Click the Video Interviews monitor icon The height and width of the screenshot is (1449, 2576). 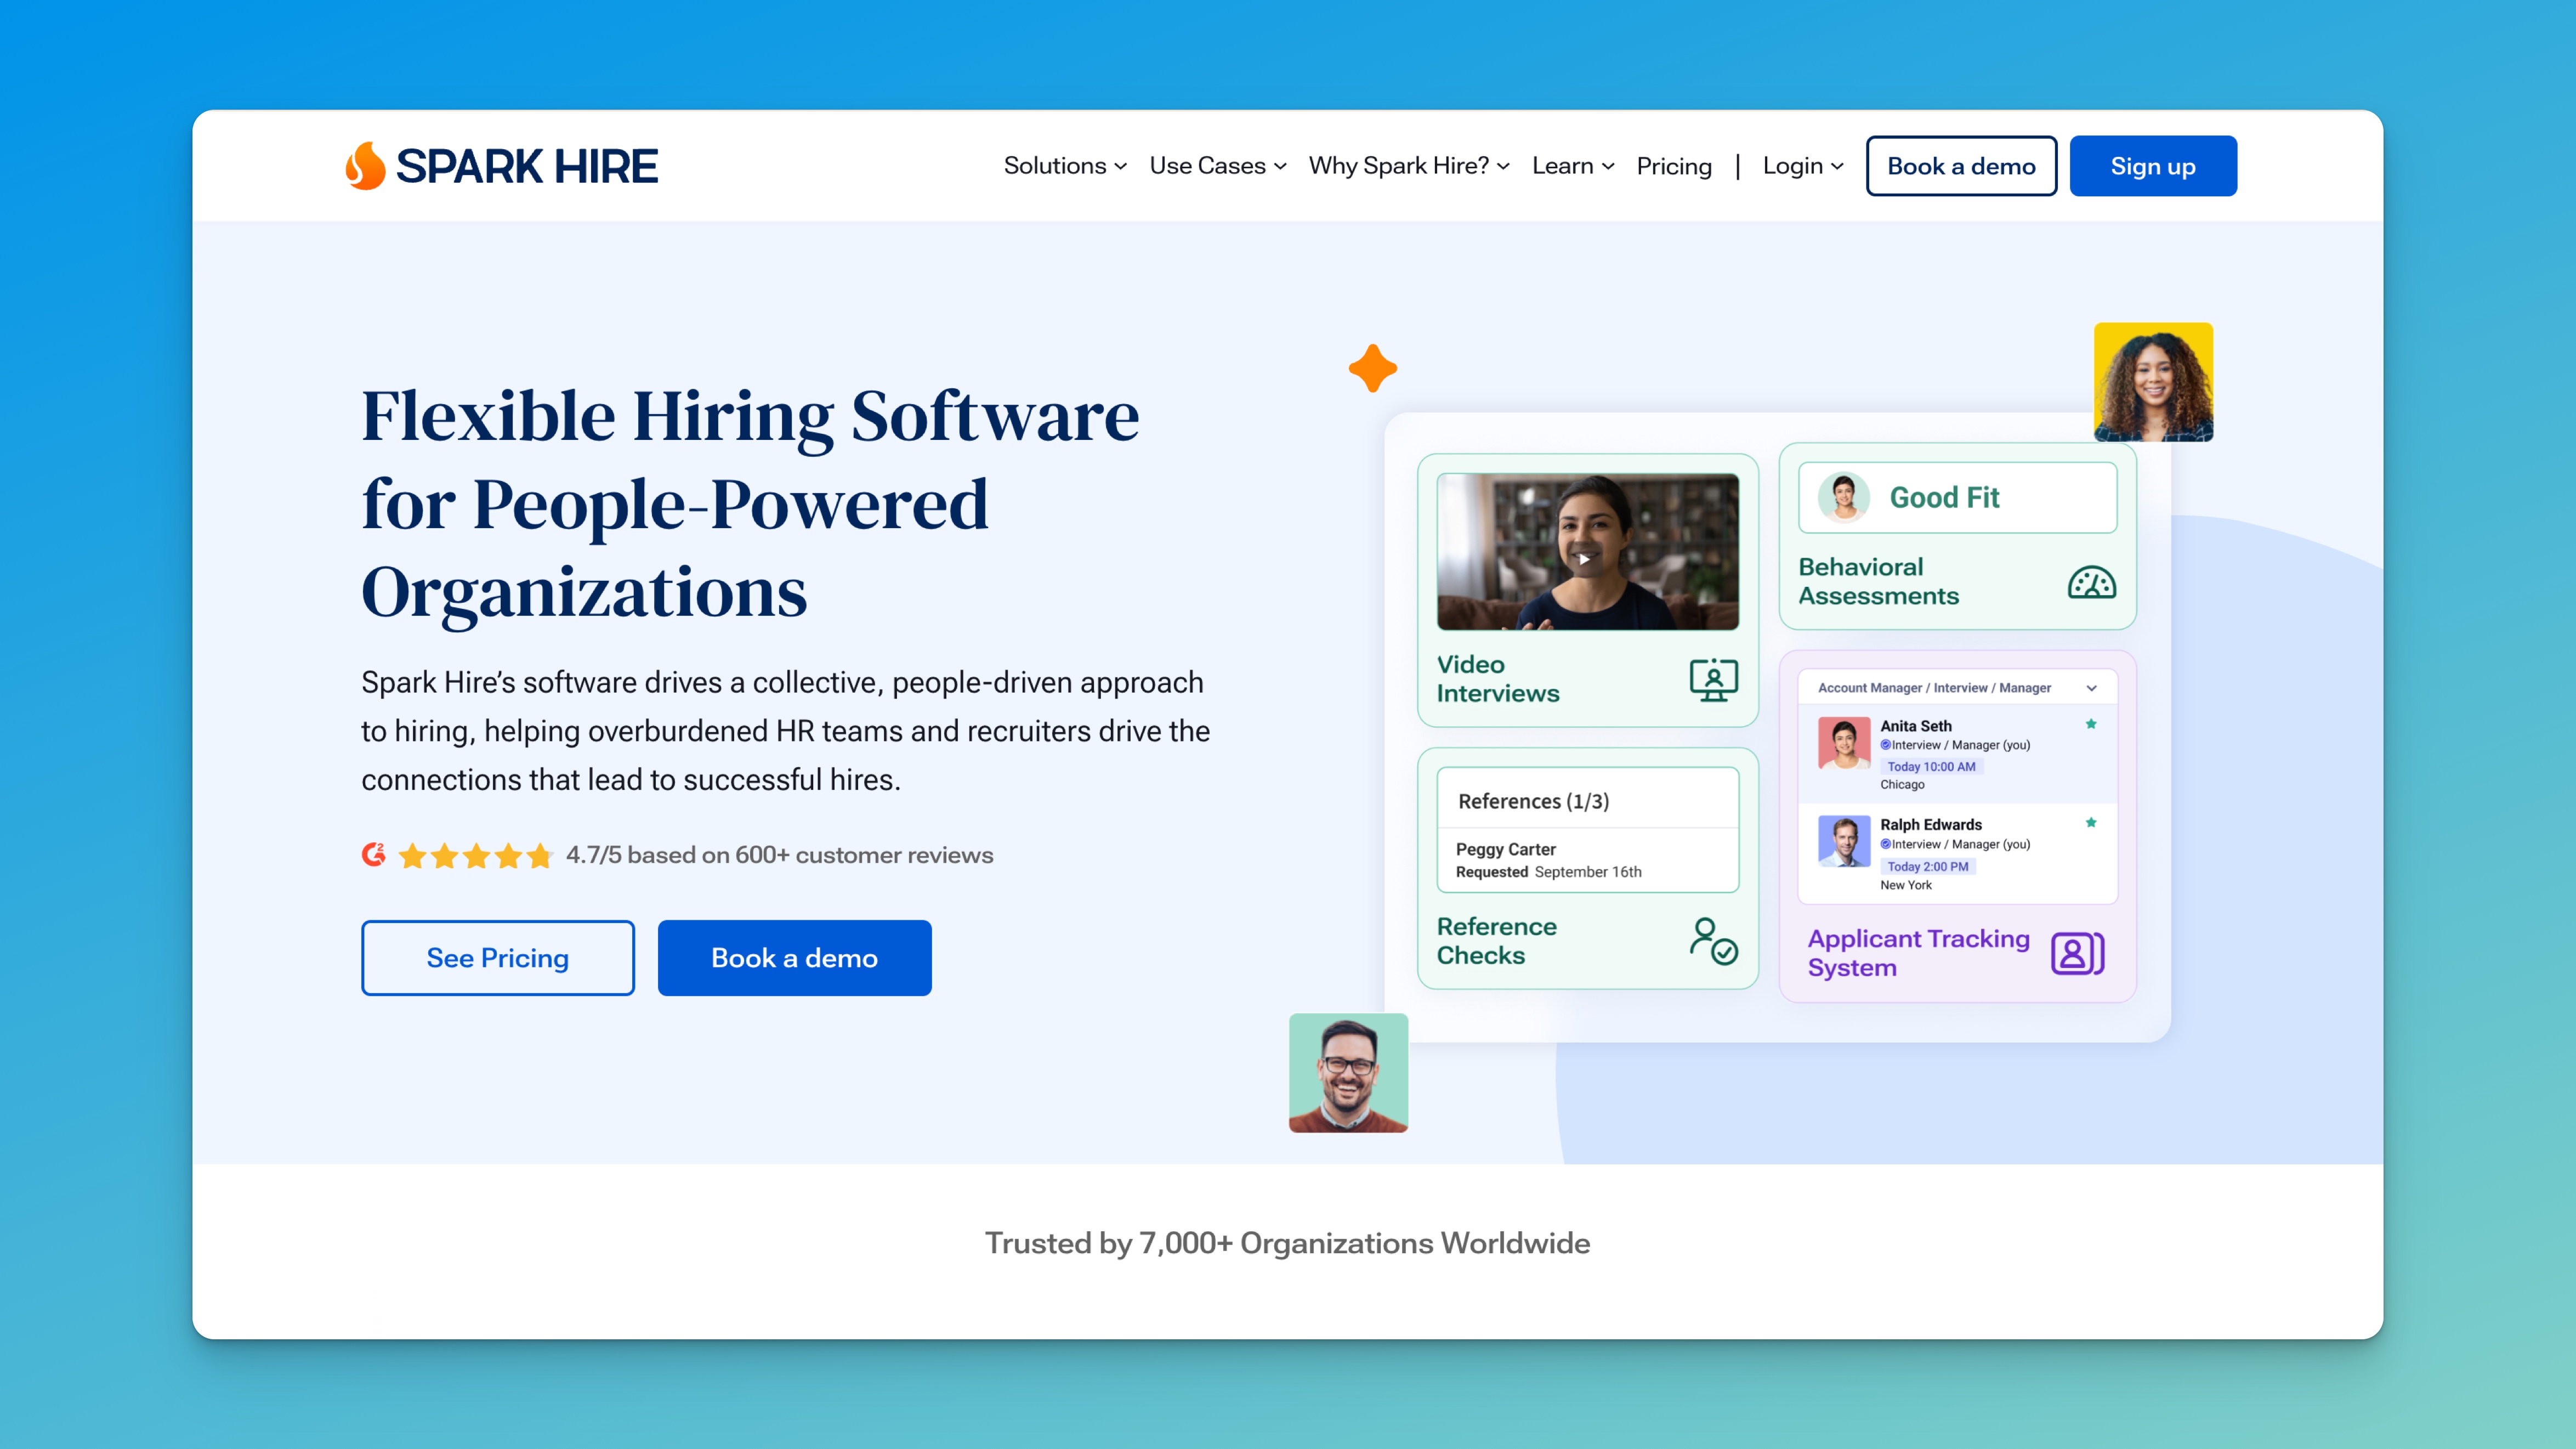1713,680
